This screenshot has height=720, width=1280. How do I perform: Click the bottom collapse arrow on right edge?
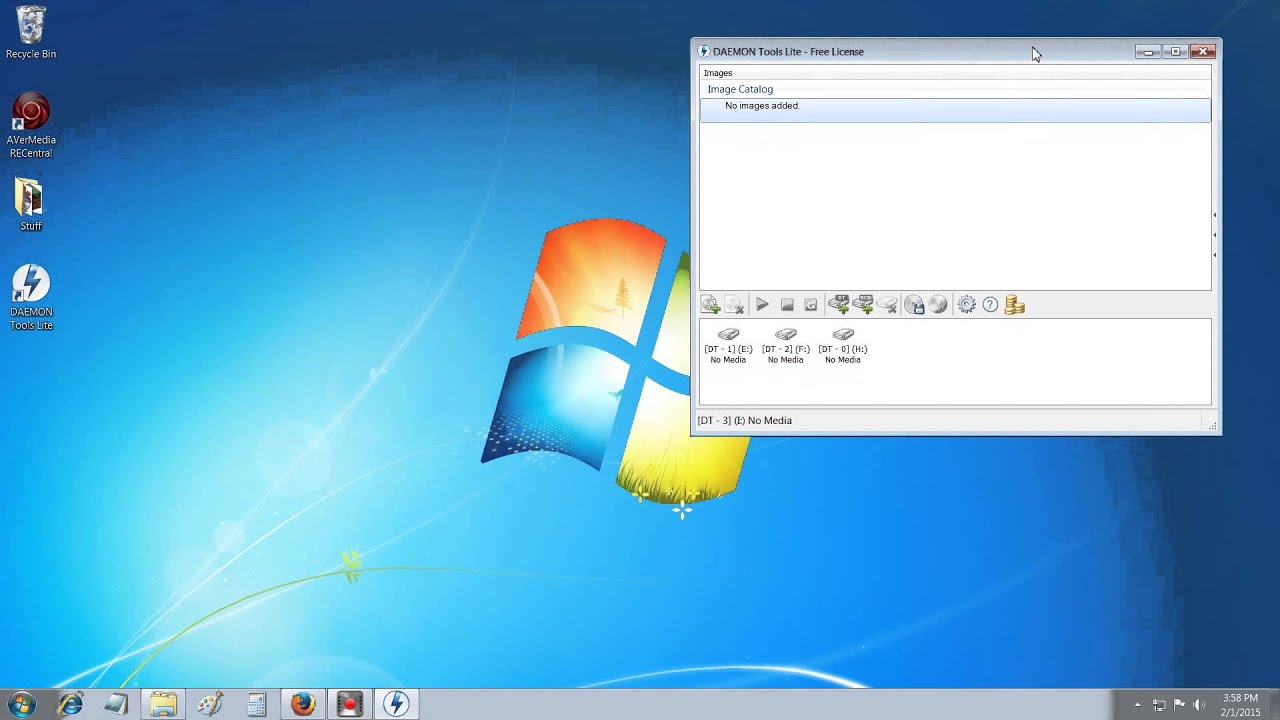pos(1214,255)
